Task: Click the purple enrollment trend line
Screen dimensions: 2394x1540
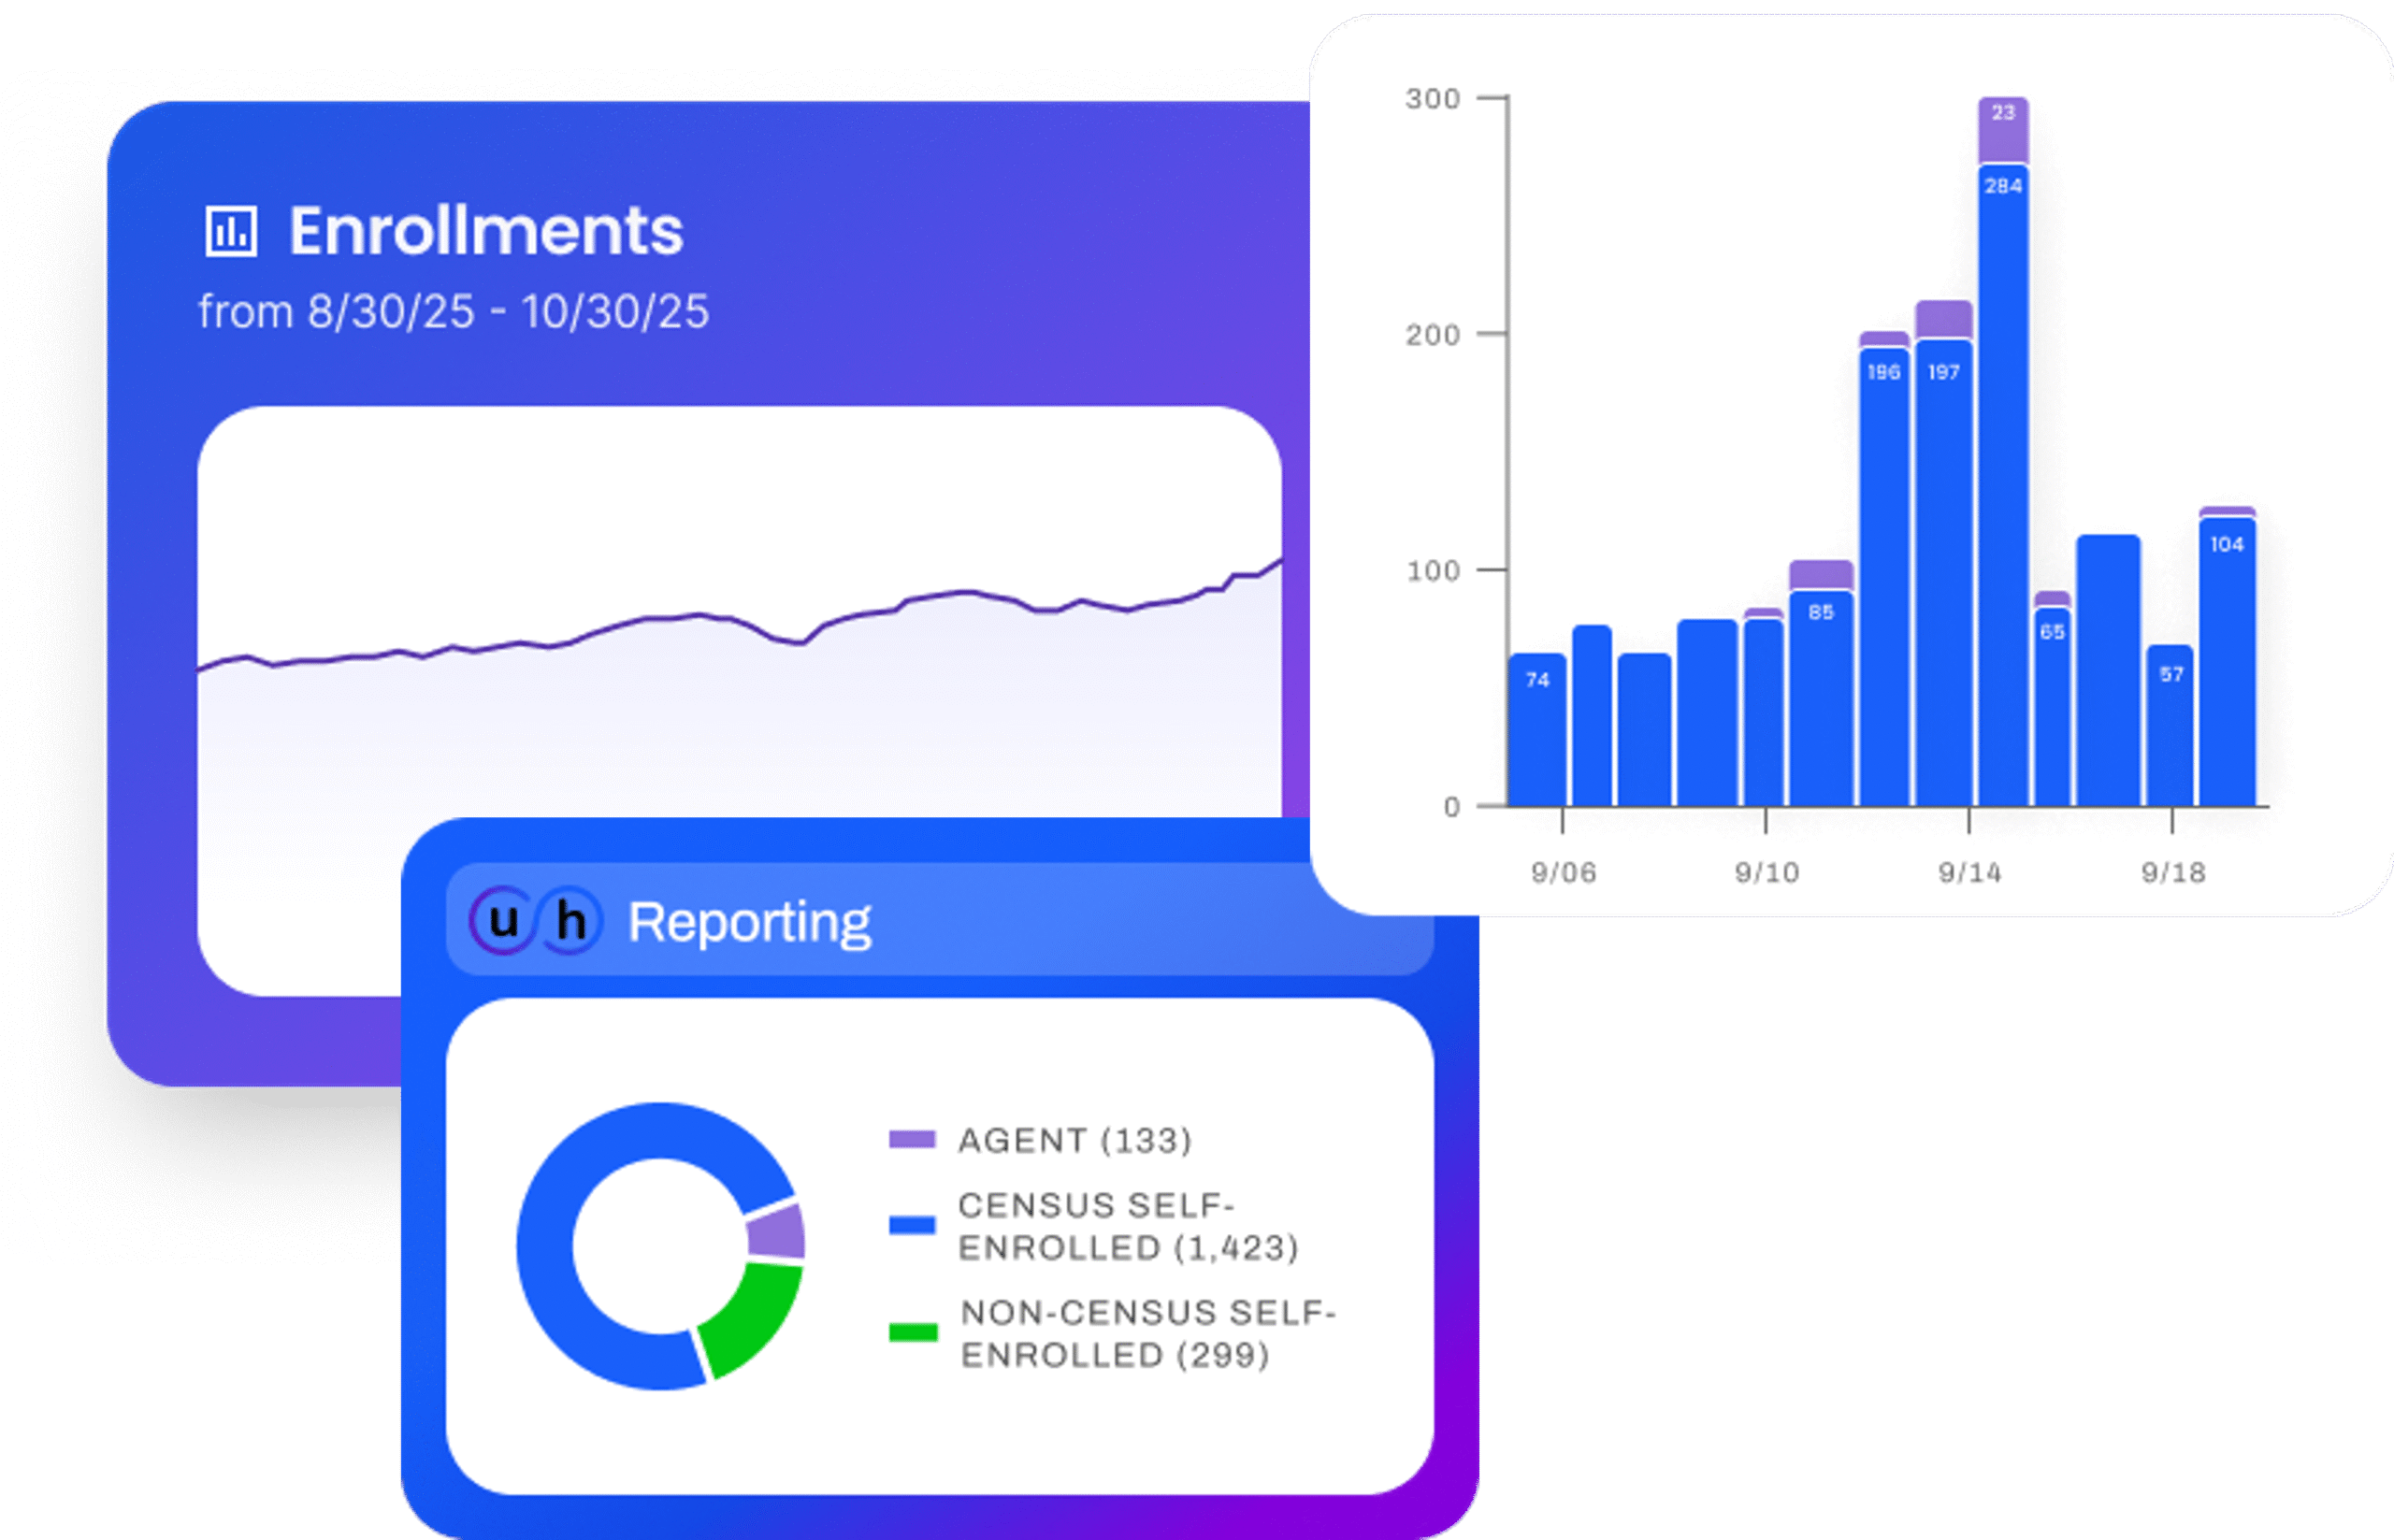Action: coord(740,620)
